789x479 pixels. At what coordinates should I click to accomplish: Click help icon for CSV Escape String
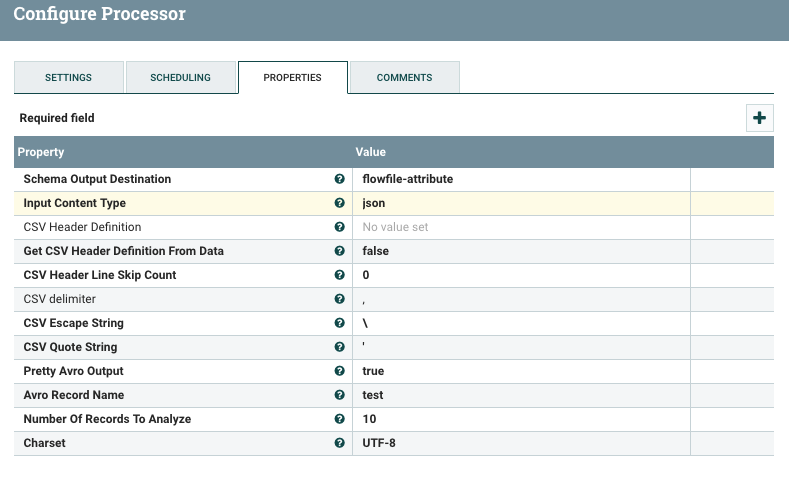pos(340,323)
